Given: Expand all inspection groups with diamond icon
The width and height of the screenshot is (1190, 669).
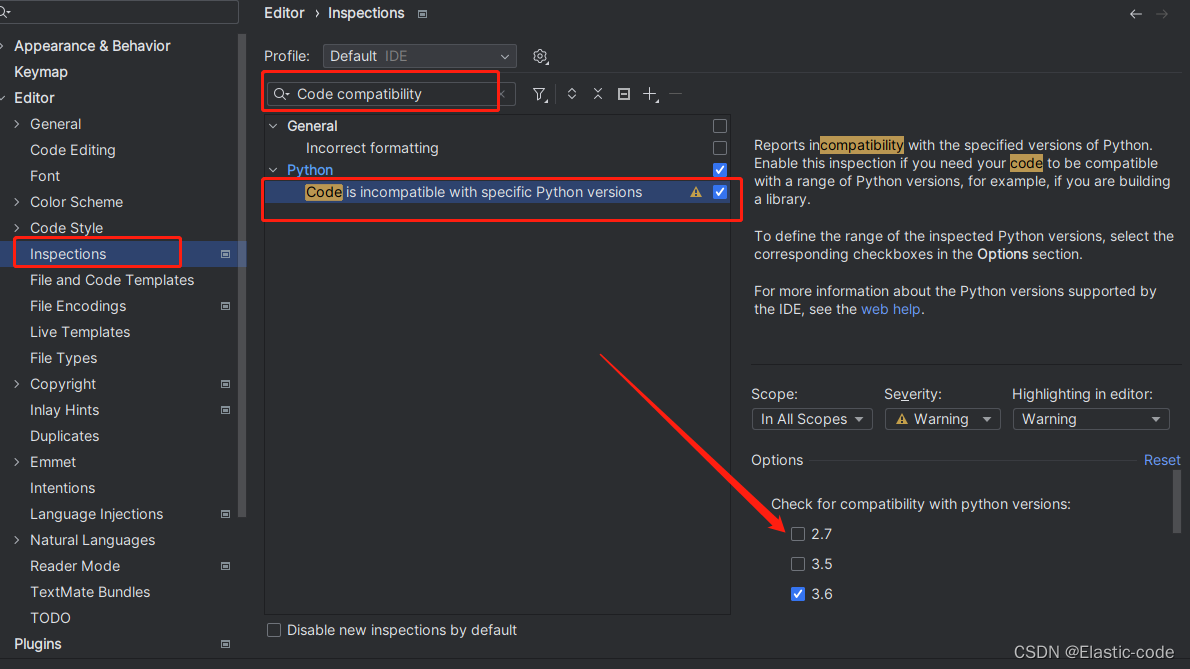Looking at the screenshot, I should (x=571, y=93).
